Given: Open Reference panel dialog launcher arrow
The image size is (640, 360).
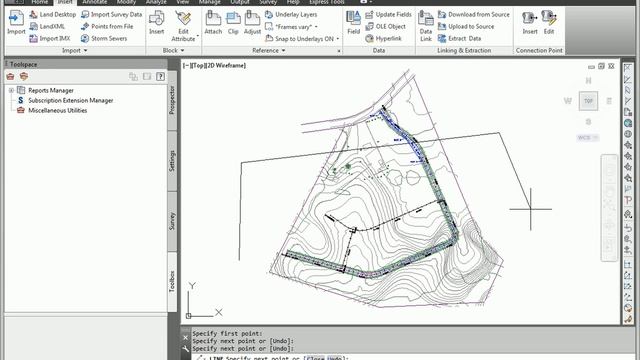Looking at the screenshot, I should pos(339,51).
